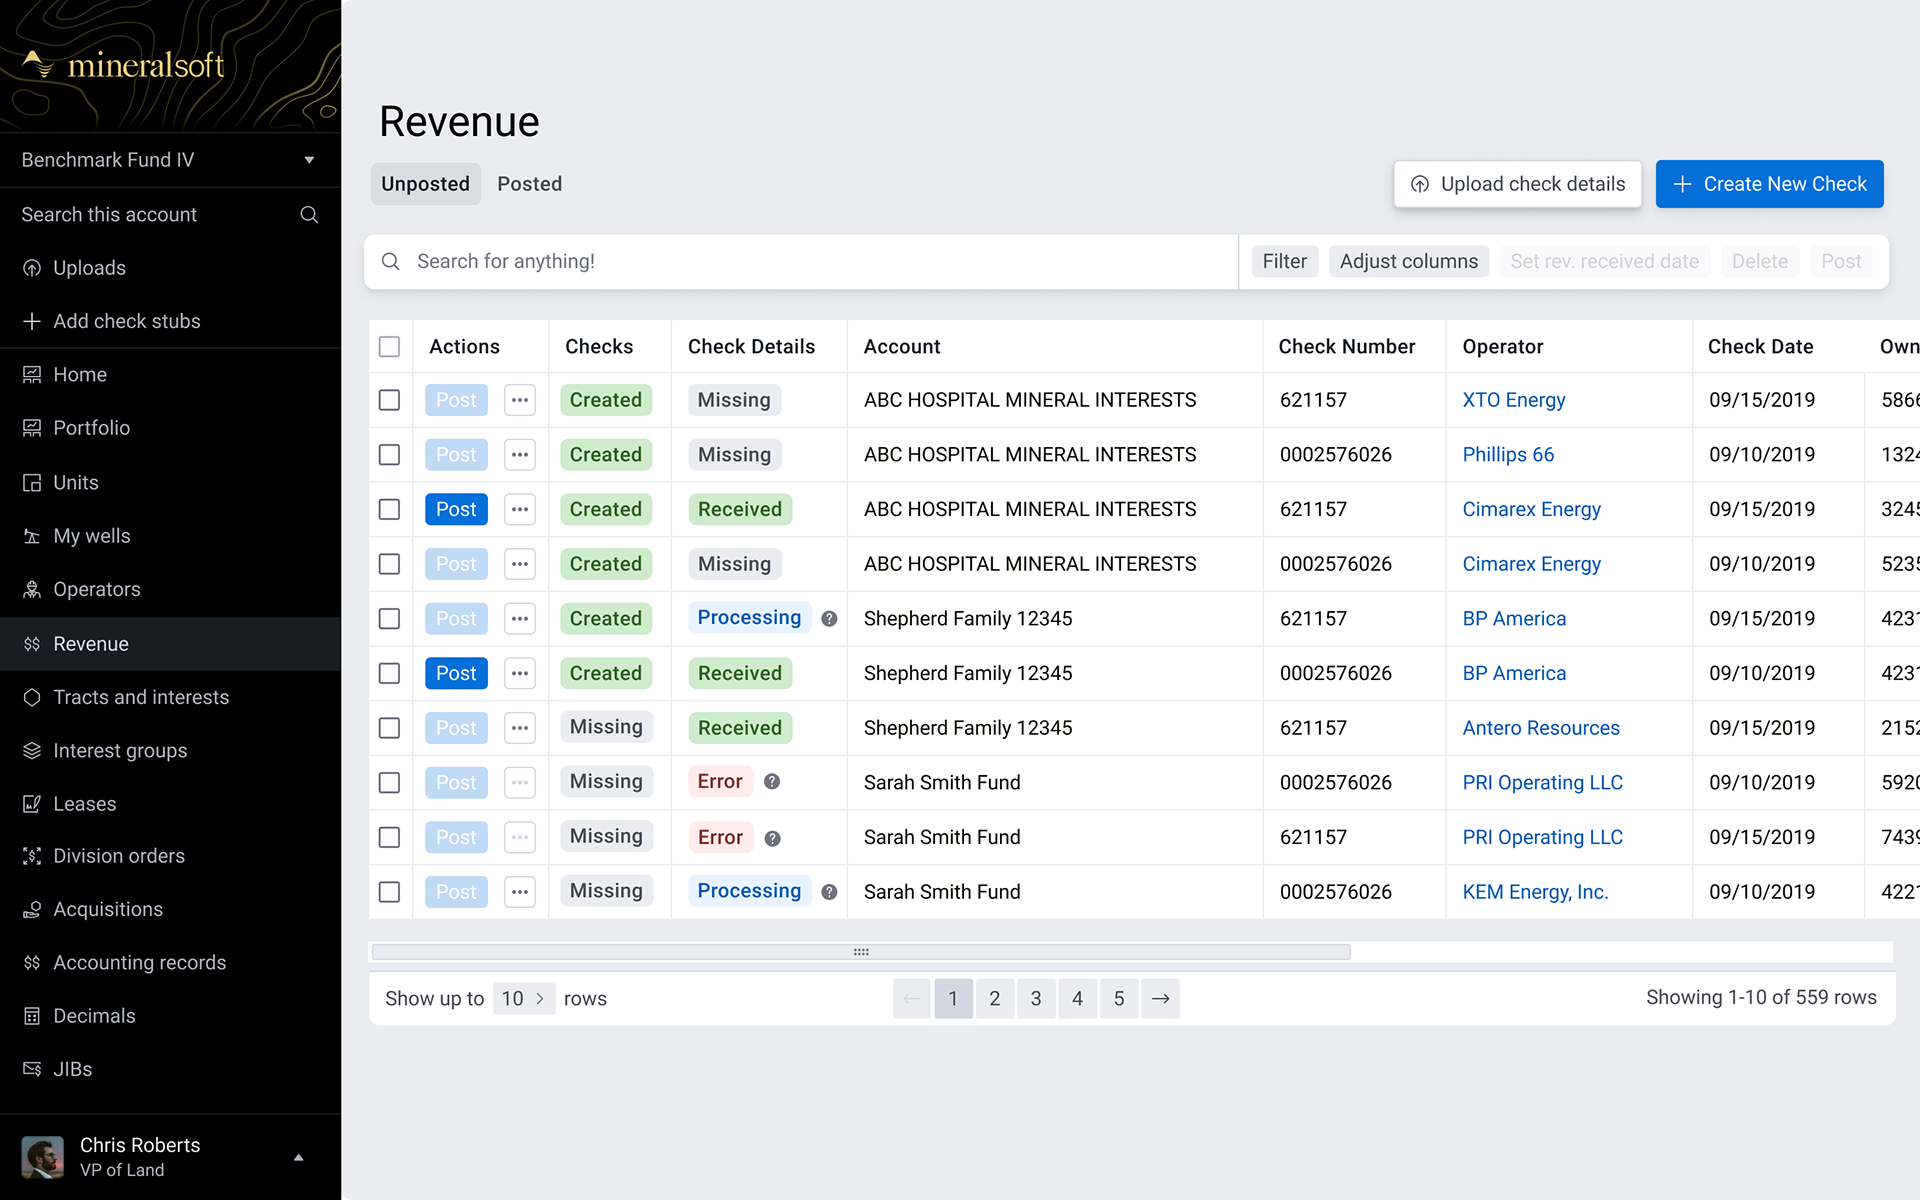Screen dimensions: 1920x1200
Task: Click the Chris Roberts avatar photo
Action: [43, 1157]
